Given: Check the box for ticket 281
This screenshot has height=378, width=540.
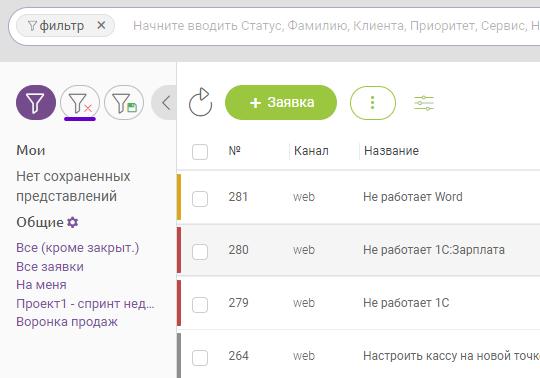Looking at the screenshot, I should point(200,198).
